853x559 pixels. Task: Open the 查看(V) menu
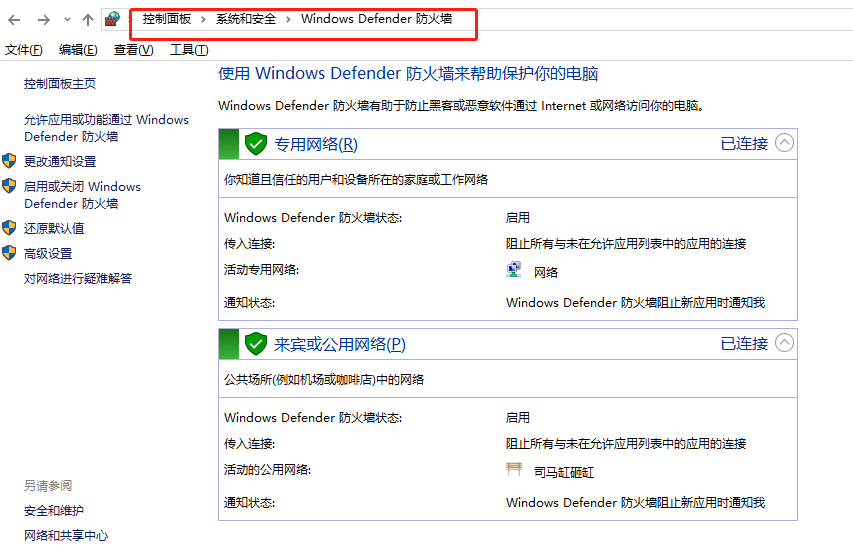[x=133, y=50]
